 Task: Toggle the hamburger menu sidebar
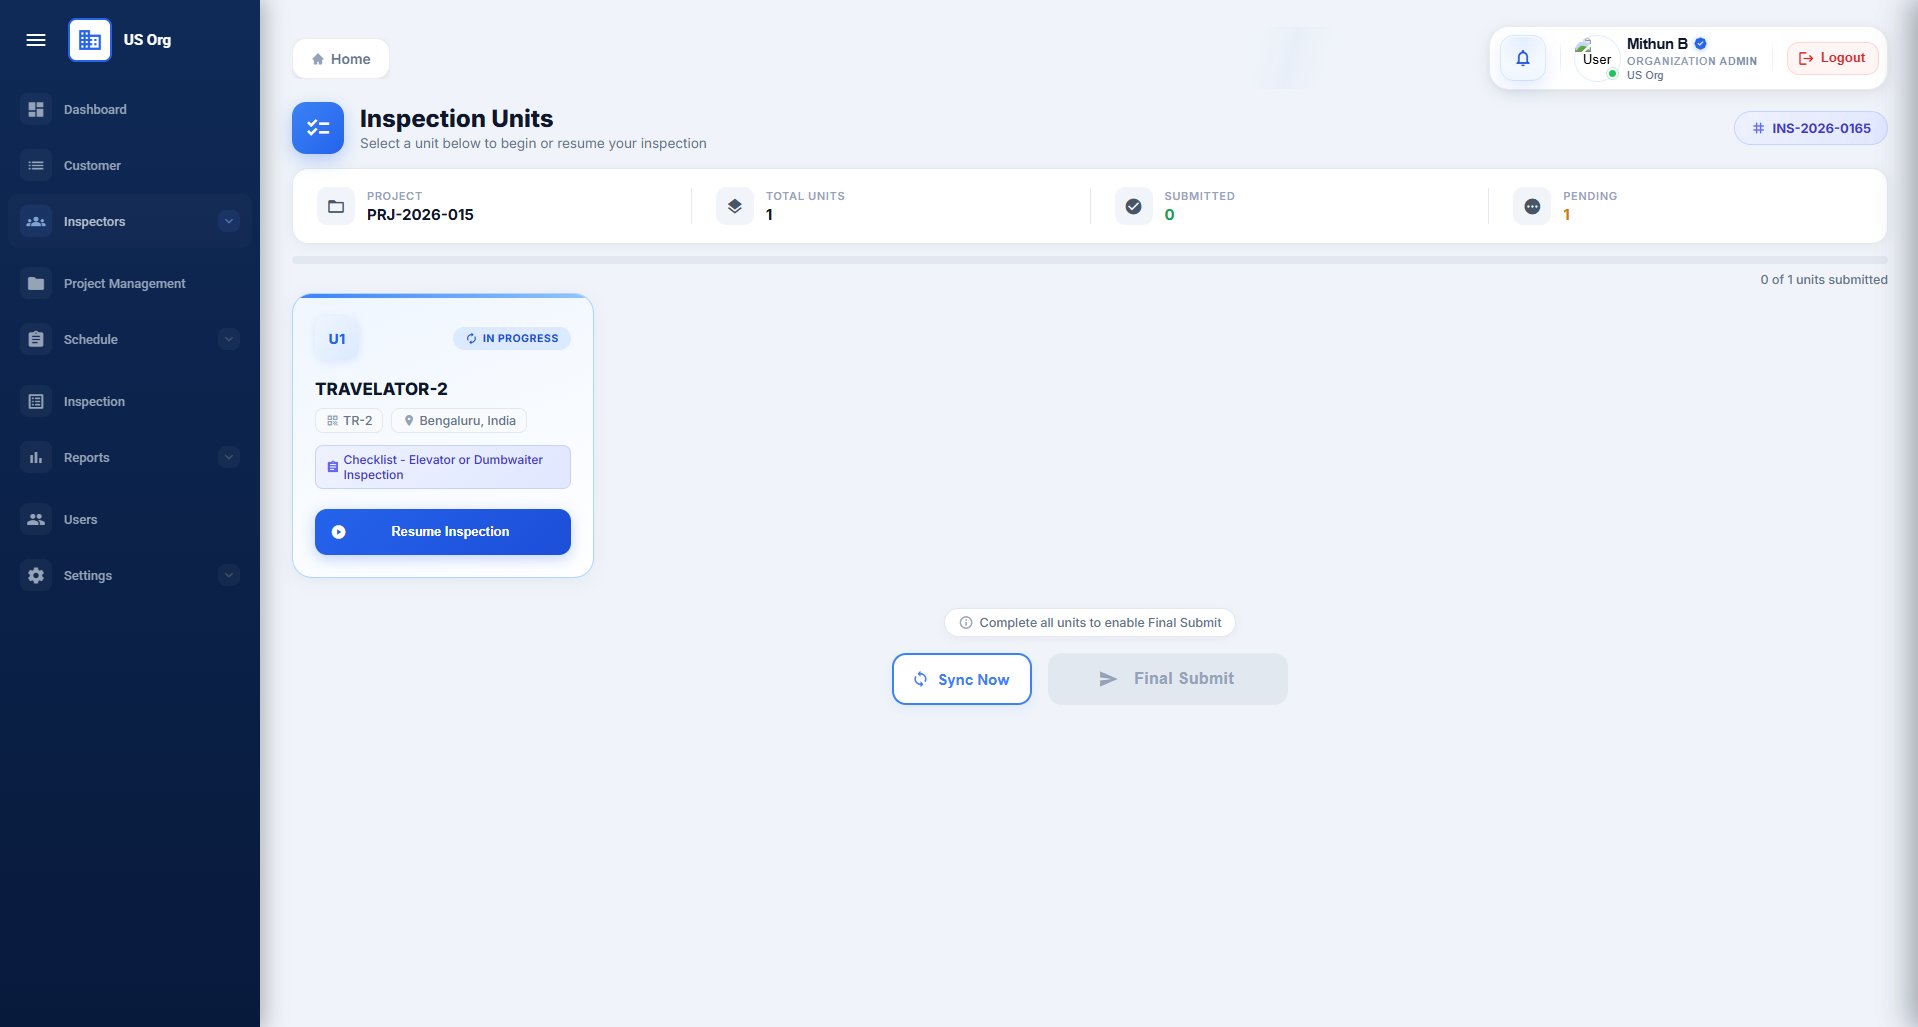point(36,40)
